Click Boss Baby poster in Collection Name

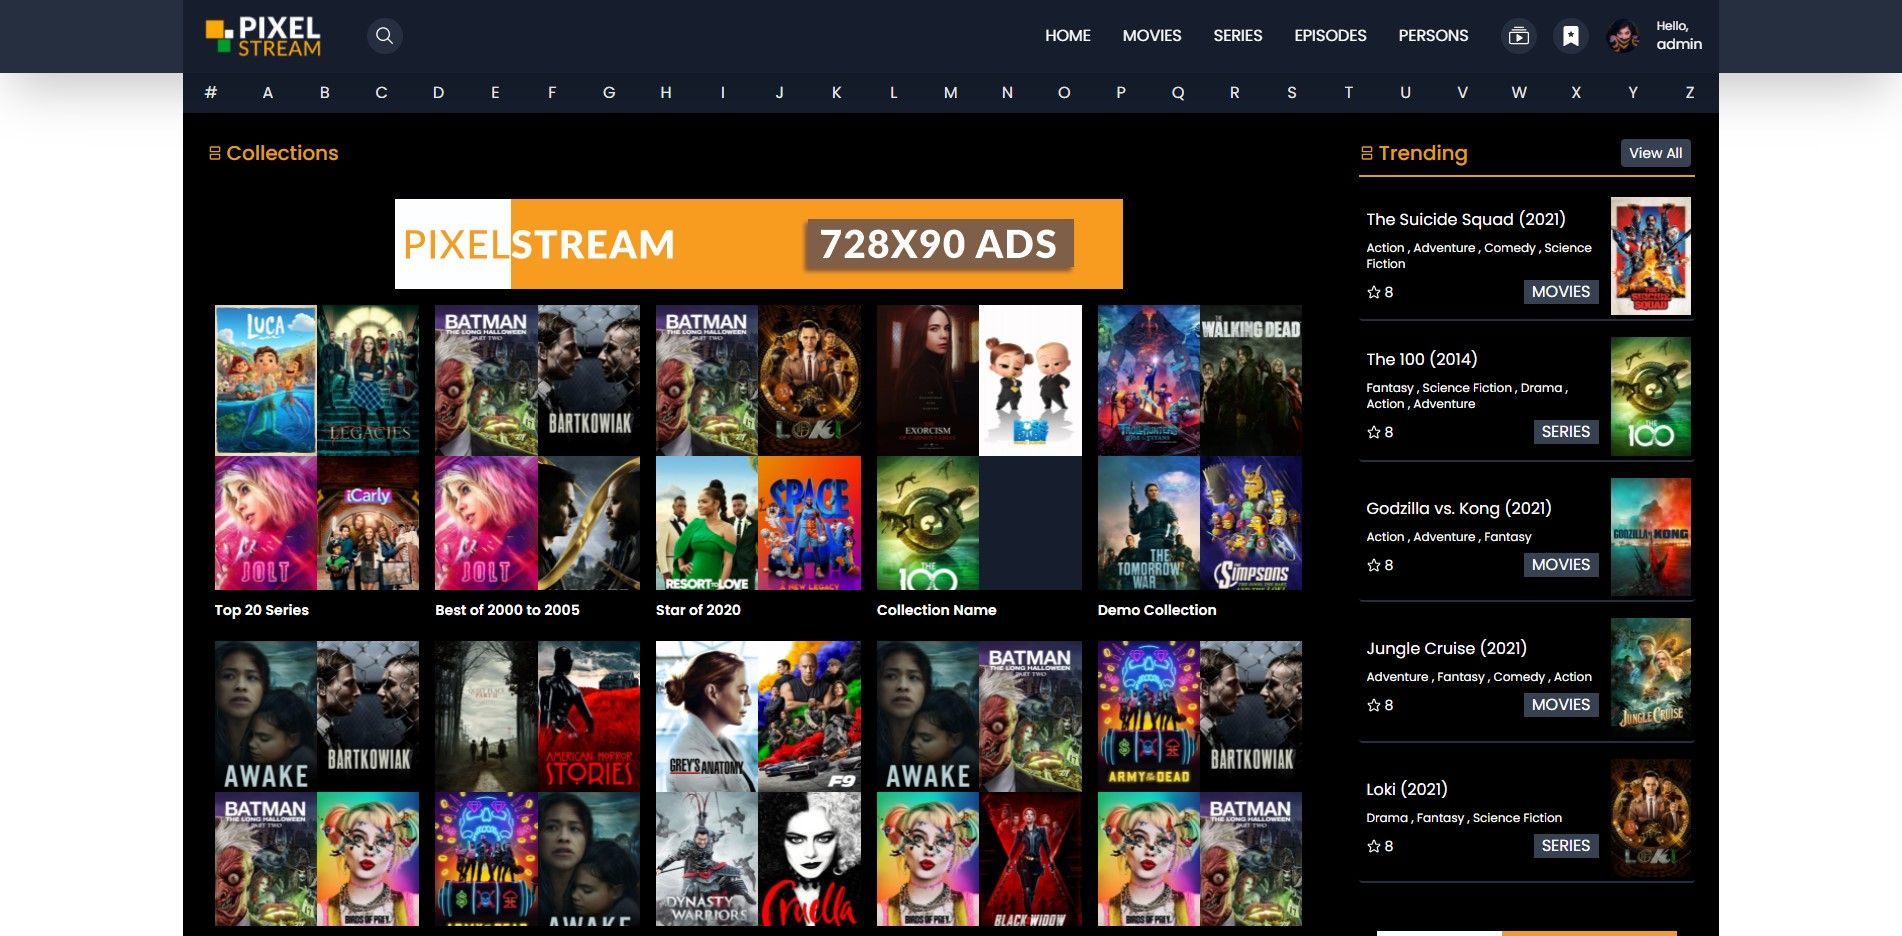click(x=1030, y=380)
